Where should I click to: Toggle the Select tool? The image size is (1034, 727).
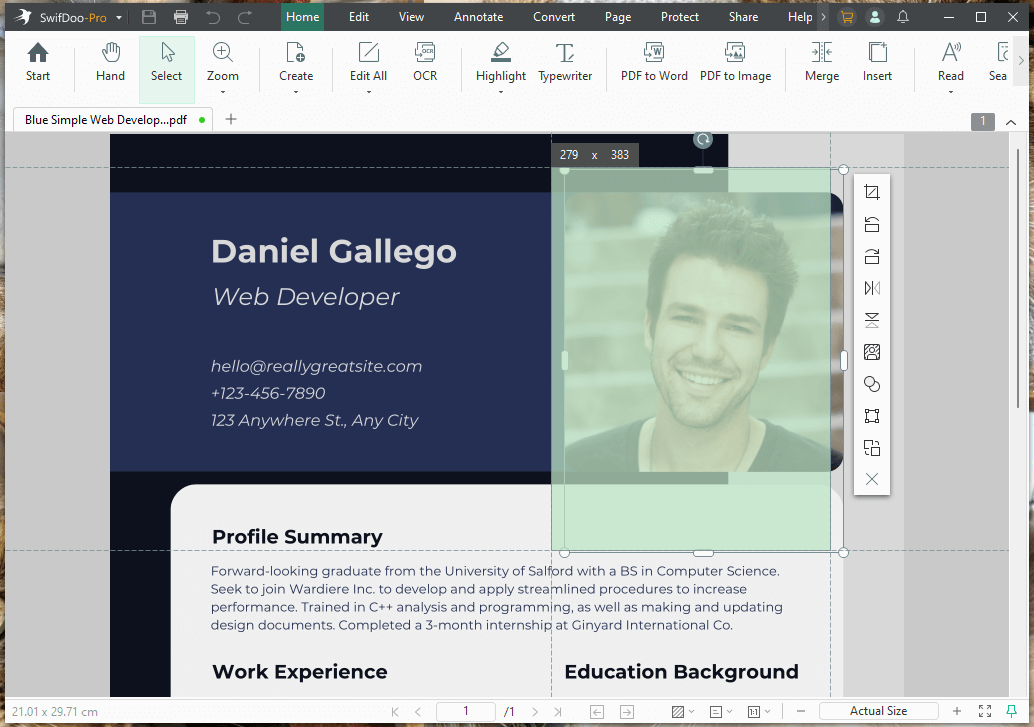point(166,63)
